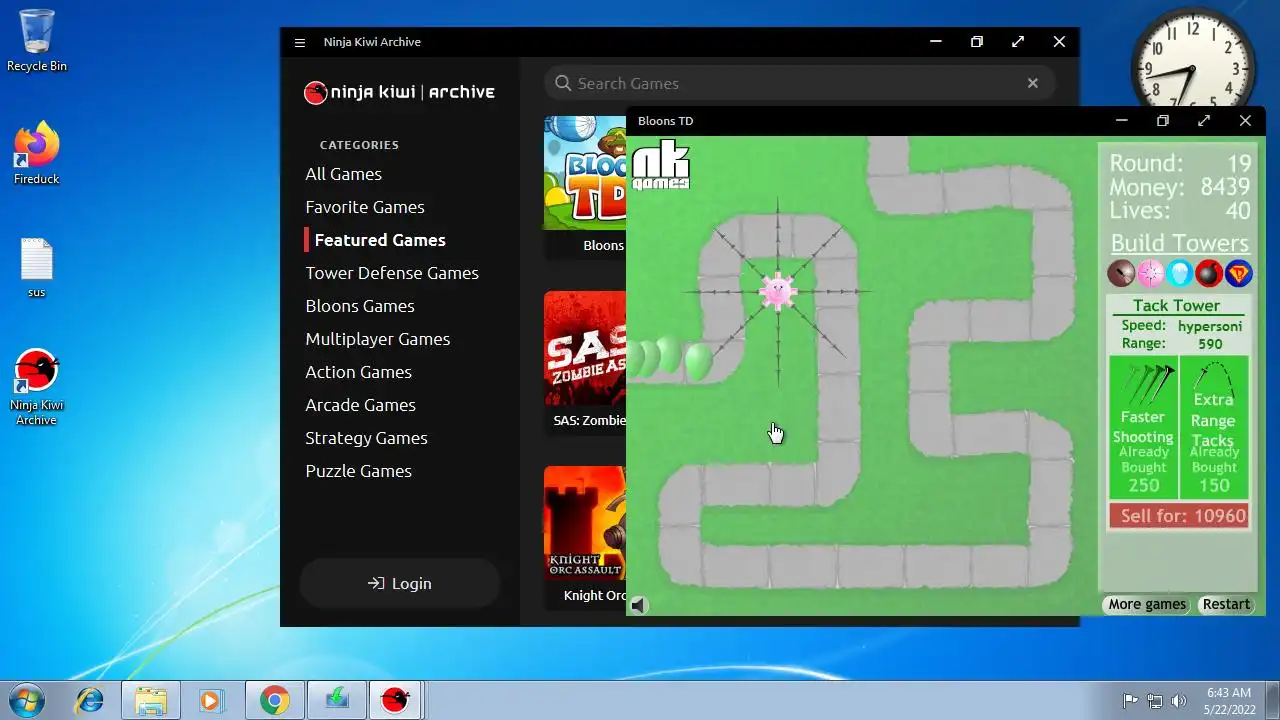
Task: Focus the Search Games input field
Action: click(799, 83)
